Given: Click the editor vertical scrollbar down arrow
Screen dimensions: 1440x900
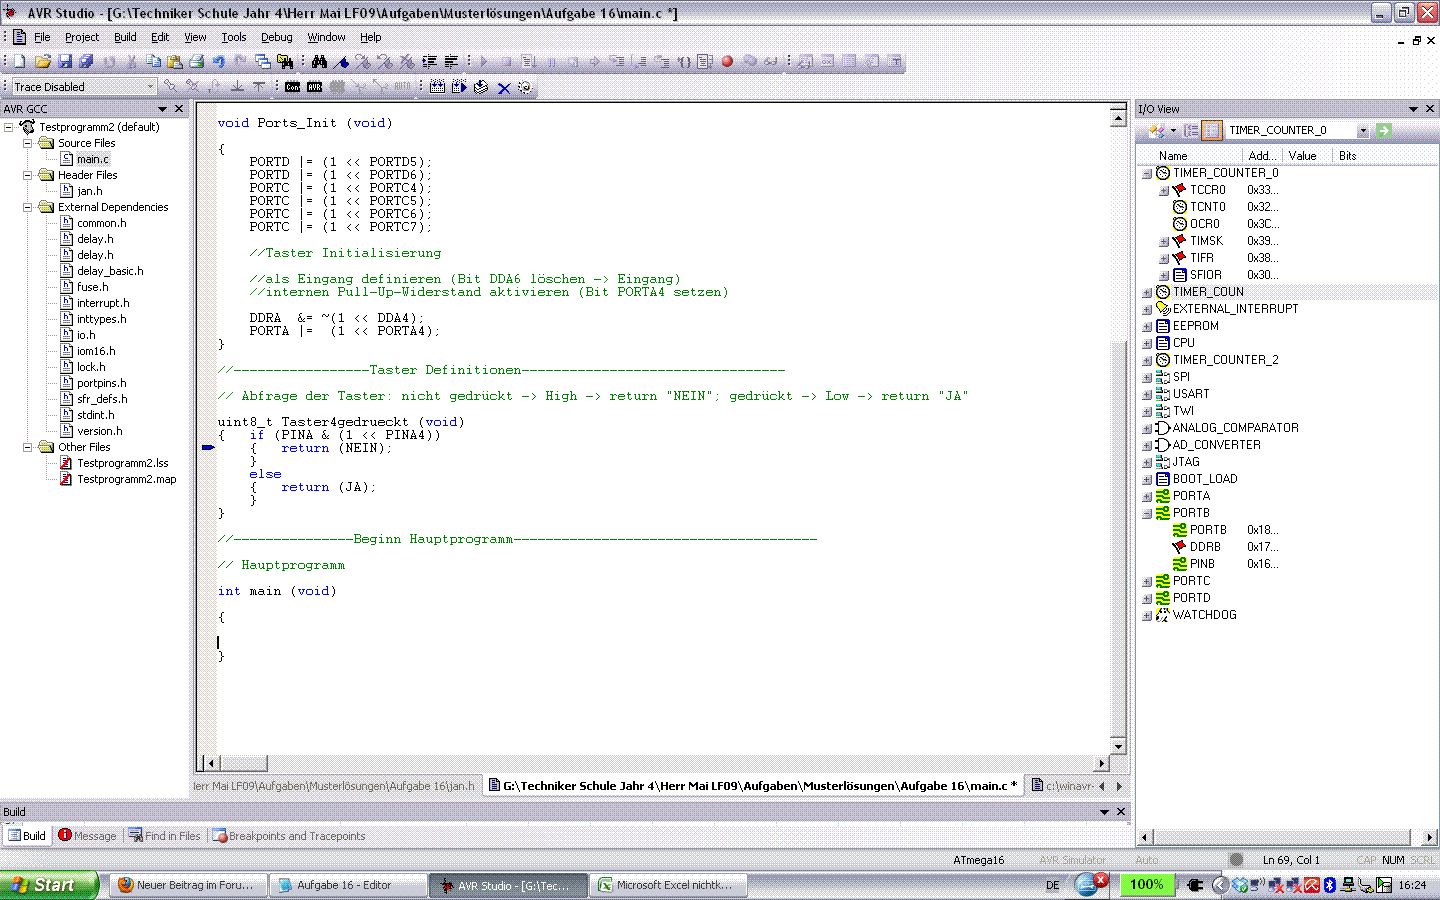Looking at the screenshot, I should pyautogui.click(x=1119, y=747).
